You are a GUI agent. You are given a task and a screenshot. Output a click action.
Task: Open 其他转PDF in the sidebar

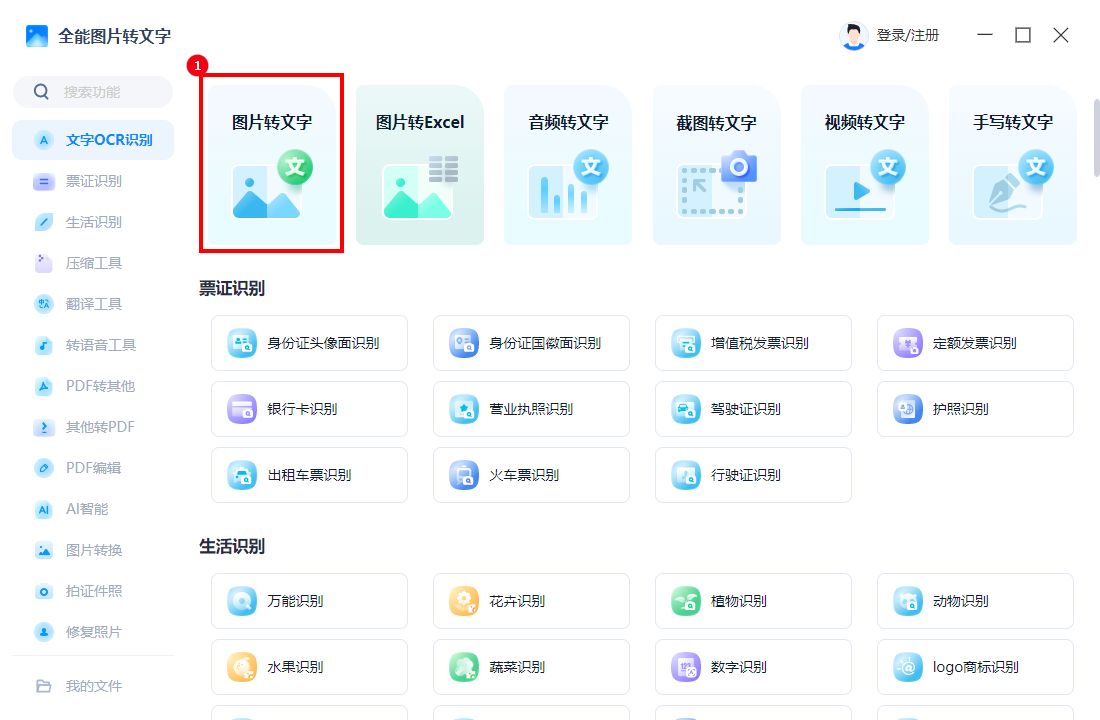click(x=93, y=427)
